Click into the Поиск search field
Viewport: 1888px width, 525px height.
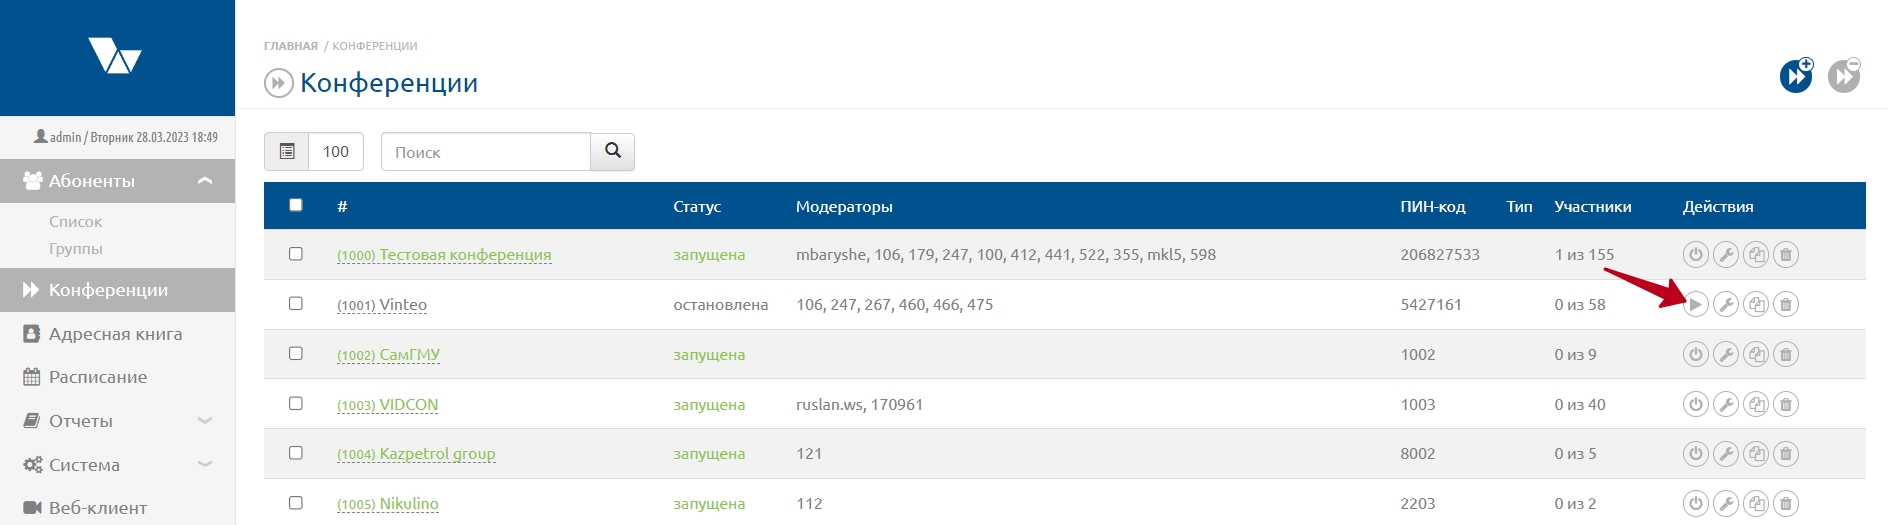pyautogui.click(x=486, y=151)
